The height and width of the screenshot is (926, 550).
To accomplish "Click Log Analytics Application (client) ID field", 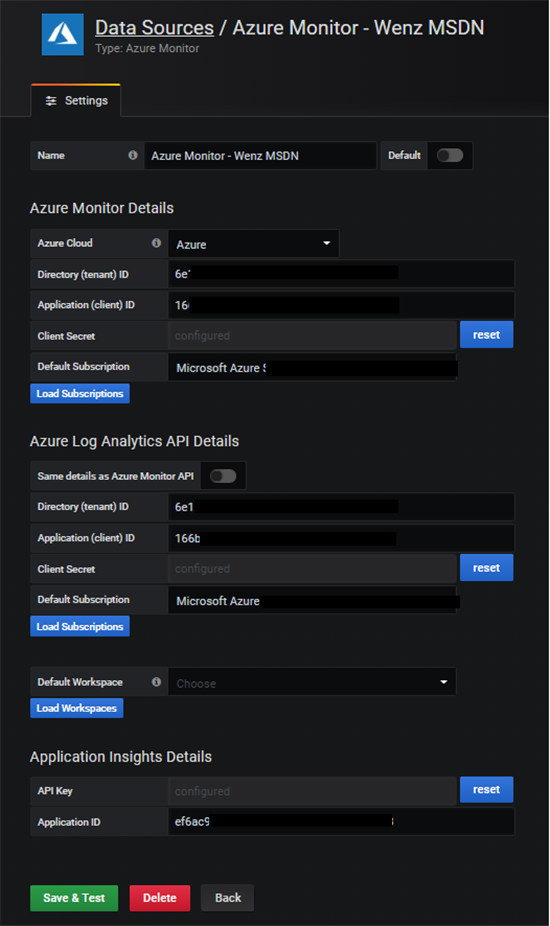I will pos(341,538).
